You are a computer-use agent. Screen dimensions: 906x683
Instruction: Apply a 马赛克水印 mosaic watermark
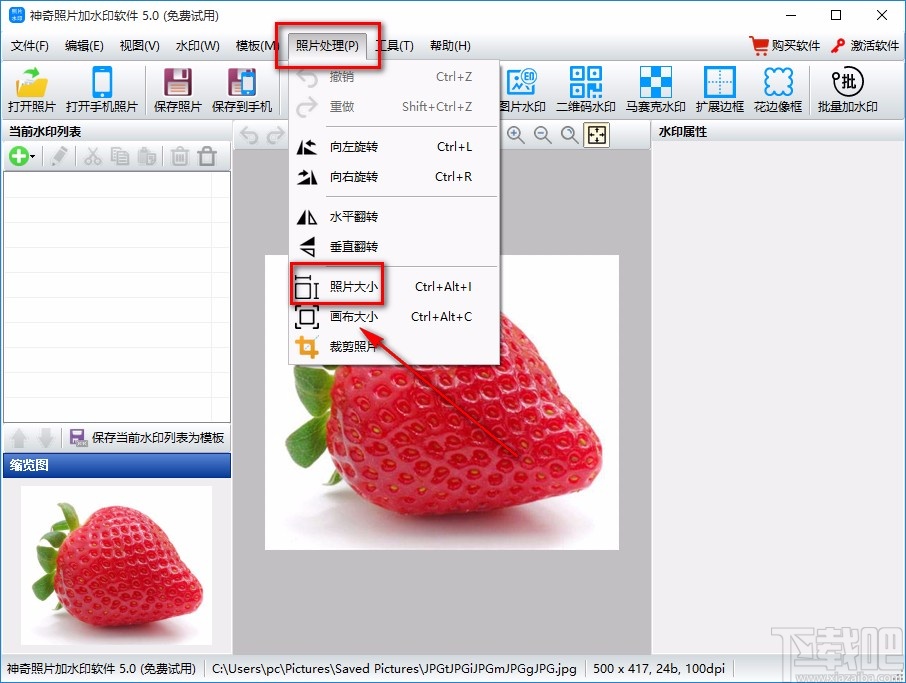655,89
